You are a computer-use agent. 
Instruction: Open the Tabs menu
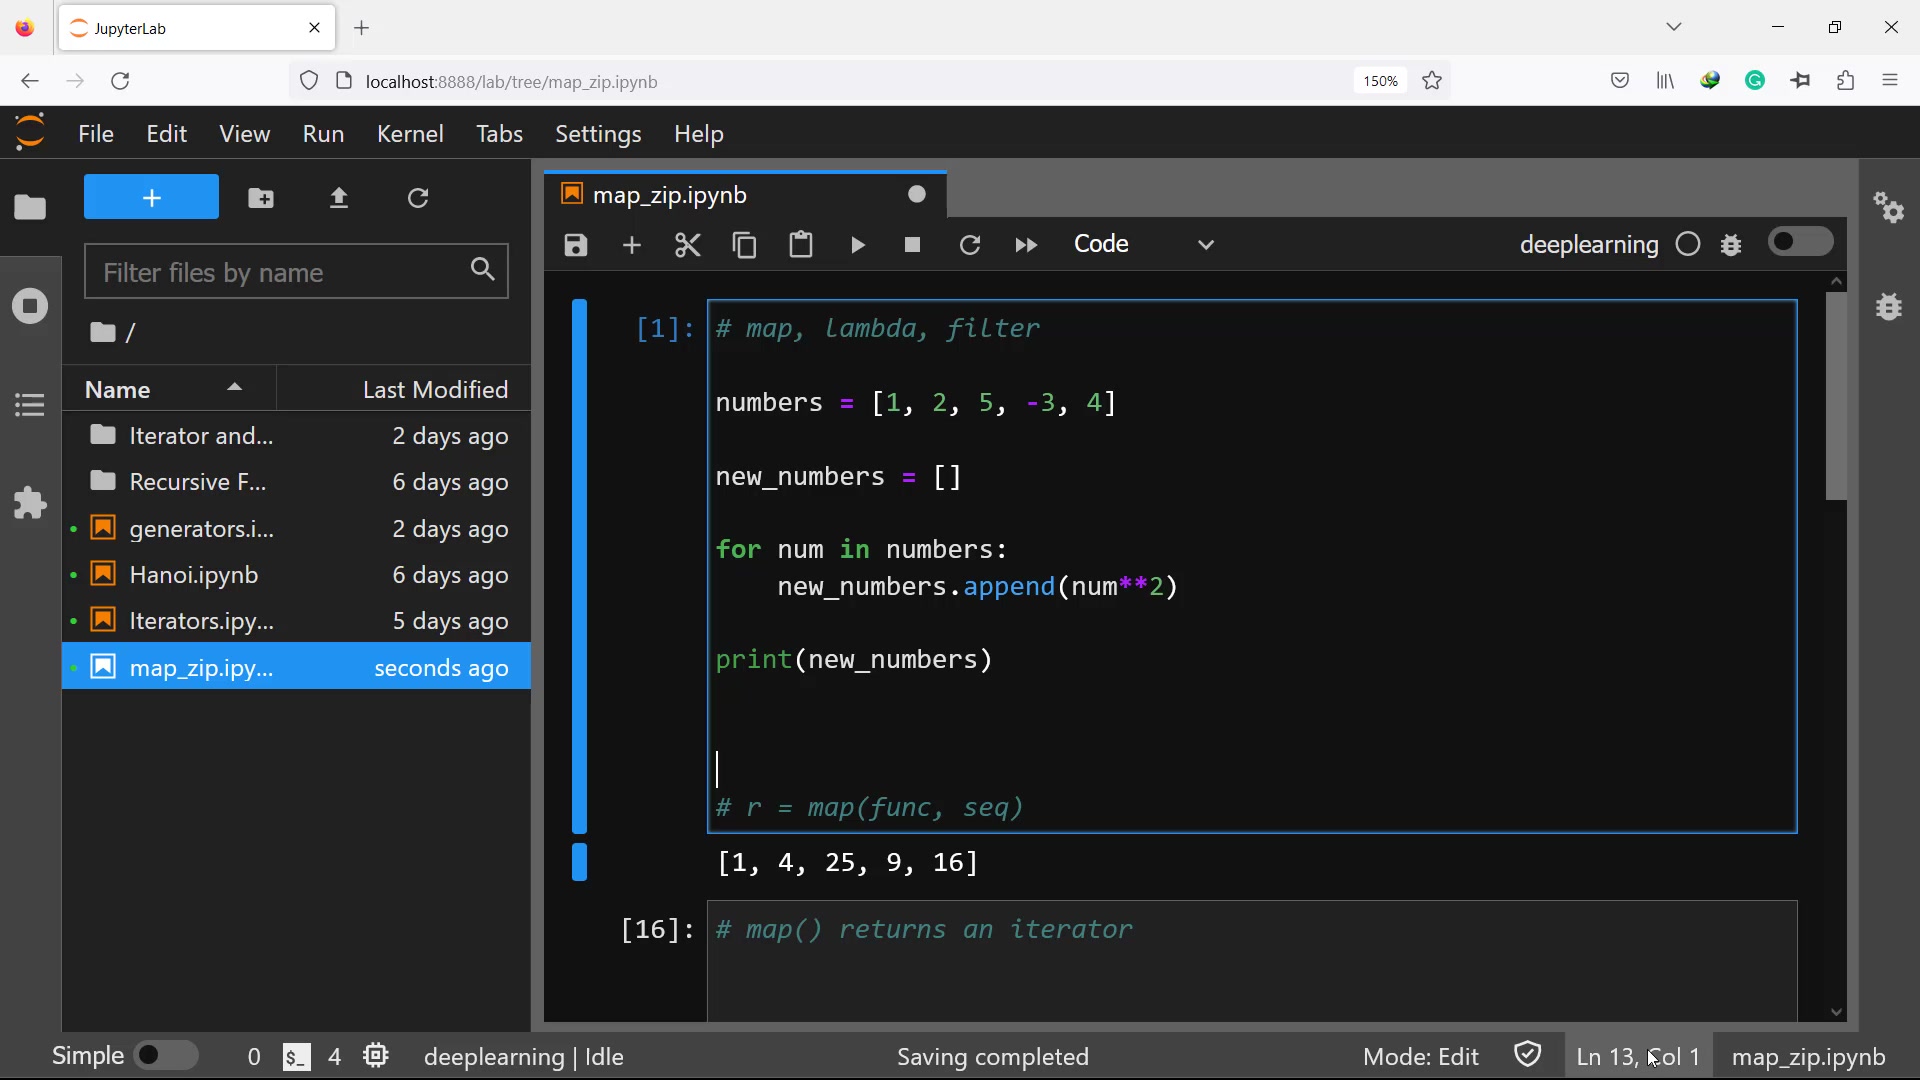[499, 134]
